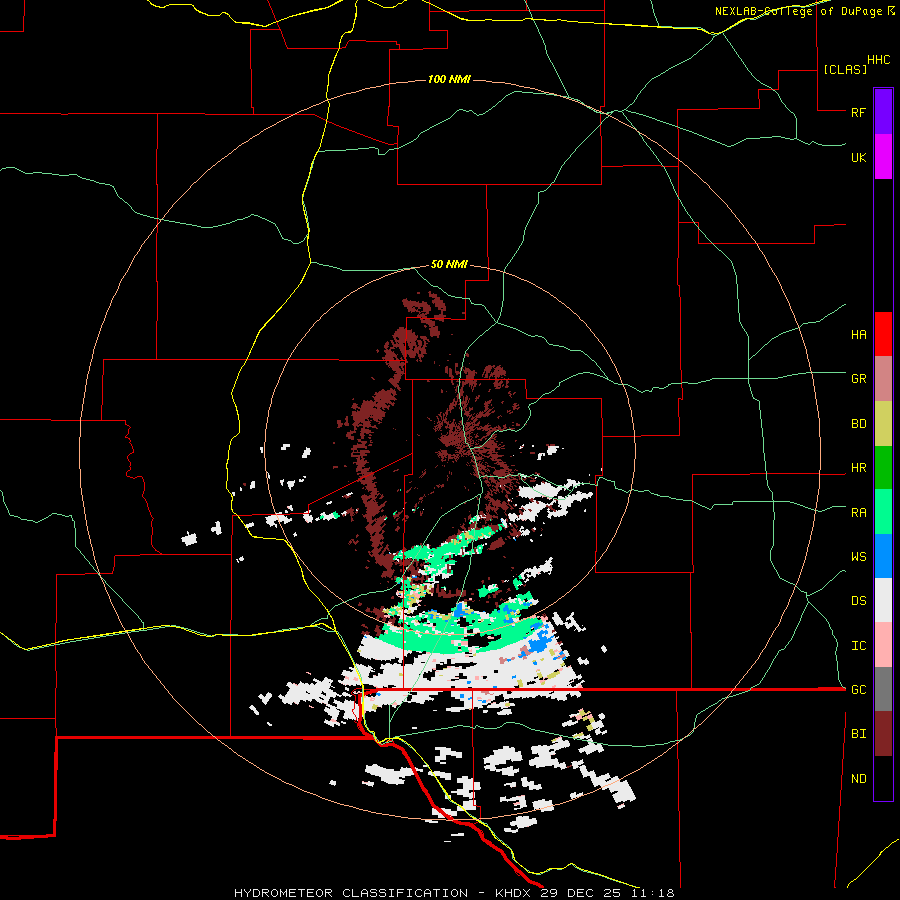900x900 pixels.
Task: Select the GR legend color block
Action: pyautogui.click(x=883, y=379)
